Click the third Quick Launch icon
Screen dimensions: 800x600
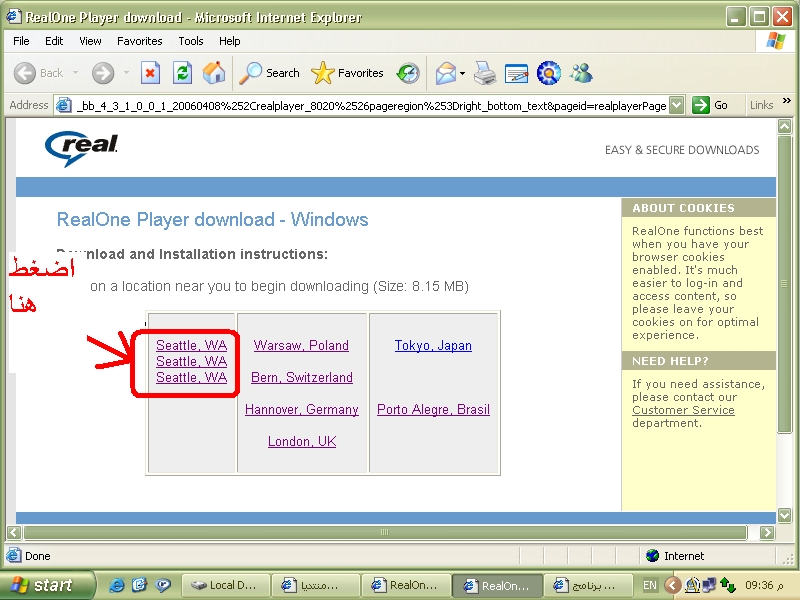[x=163, y=585]
